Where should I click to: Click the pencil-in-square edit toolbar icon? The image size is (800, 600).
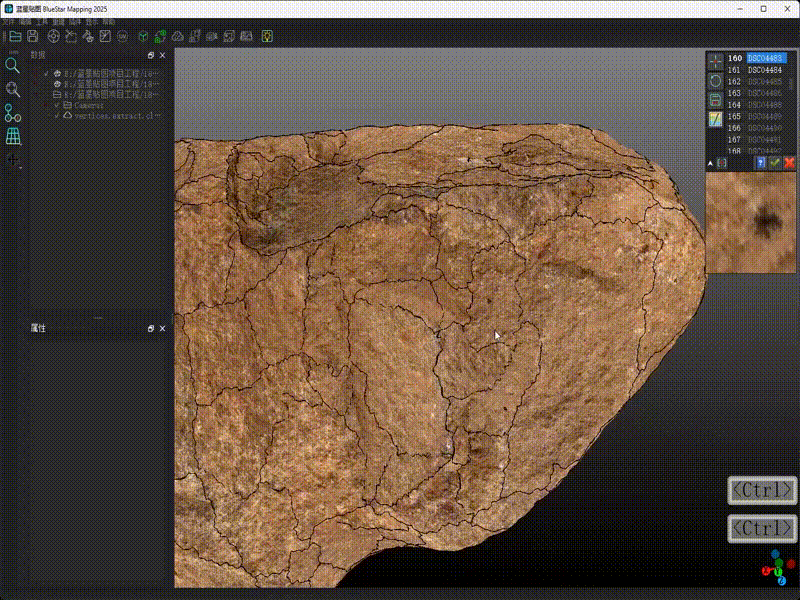pos(105,36)
